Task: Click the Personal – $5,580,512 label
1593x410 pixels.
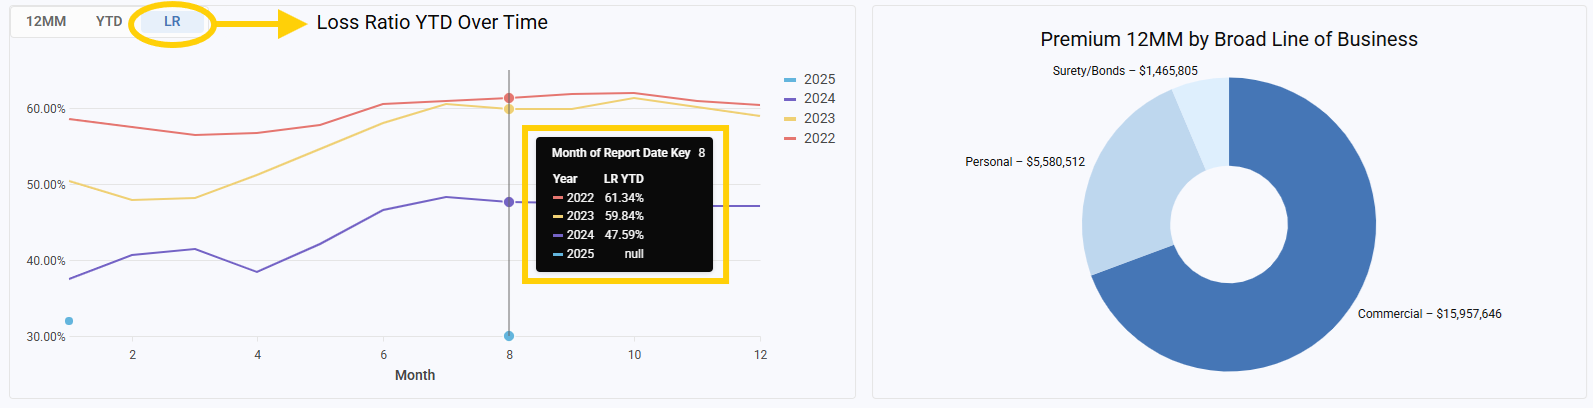Action: 1024,162
